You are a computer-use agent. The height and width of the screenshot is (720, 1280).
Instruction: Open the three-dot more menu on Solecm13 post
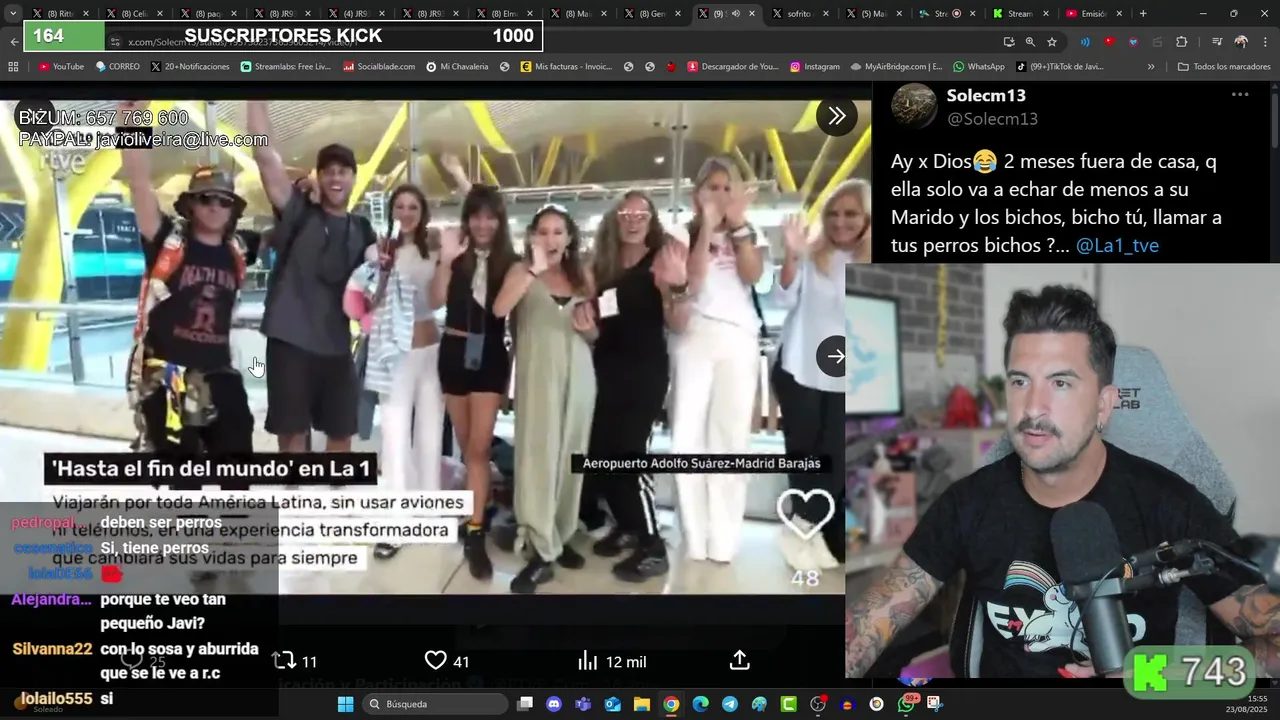point(1240,95)
